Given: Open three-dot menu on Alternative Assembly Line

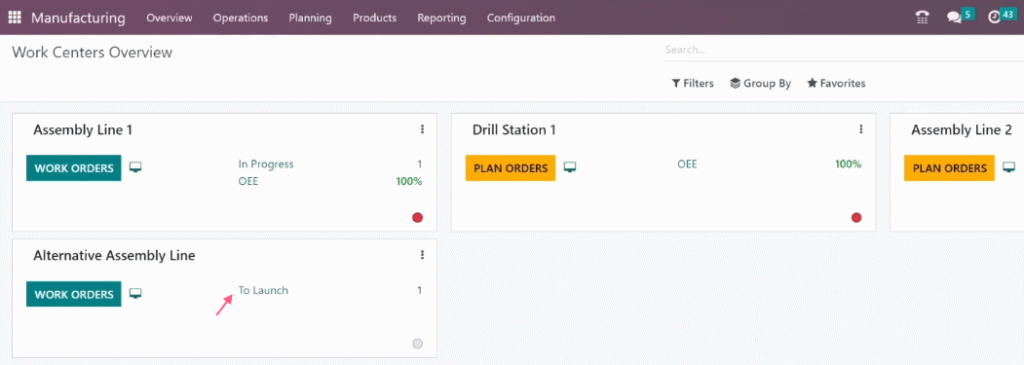Looking at the screenshot, I should coord(422,255).
